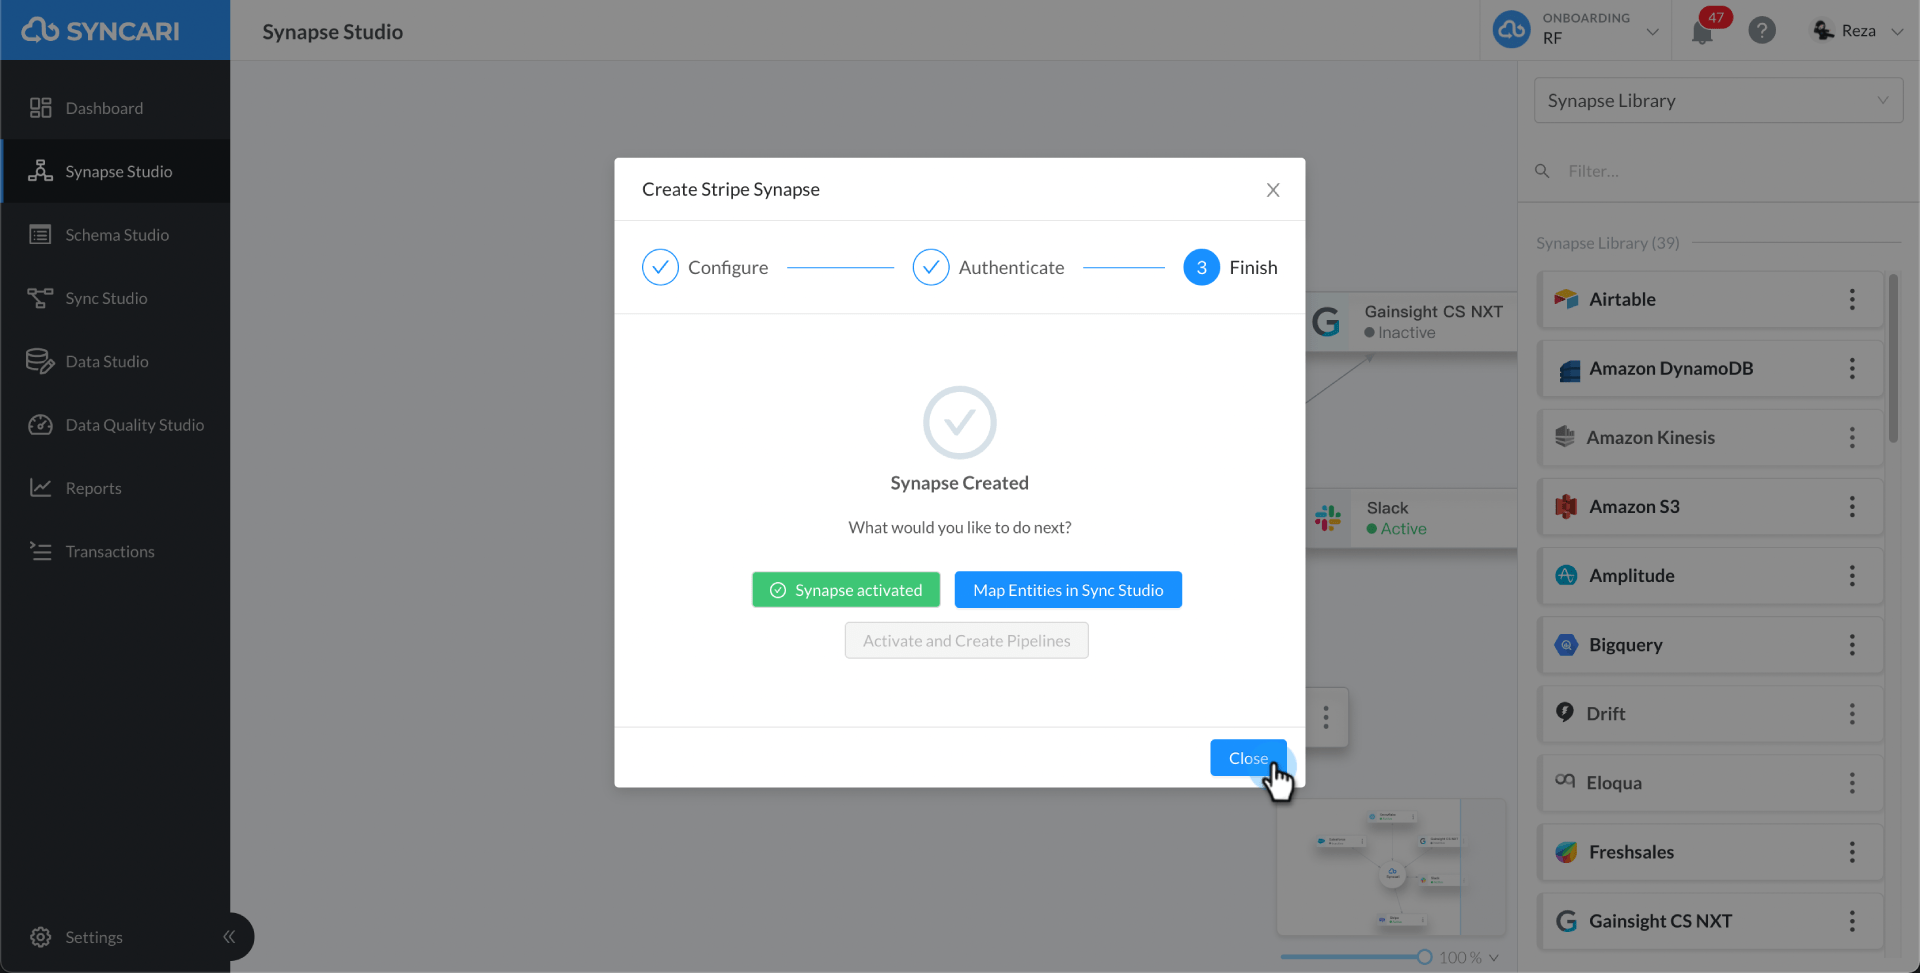
Task: Click the search magnifier icon
Action: [x=1542, y=171]
